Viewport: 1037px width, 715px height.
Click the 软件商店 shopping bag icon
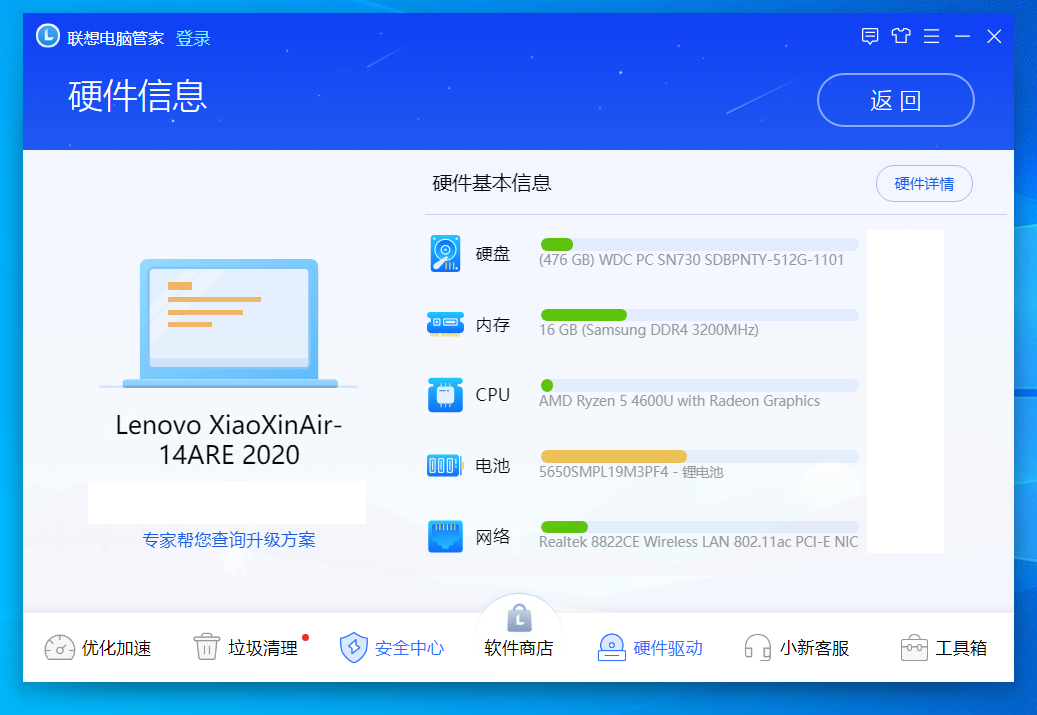coord(519,618)
